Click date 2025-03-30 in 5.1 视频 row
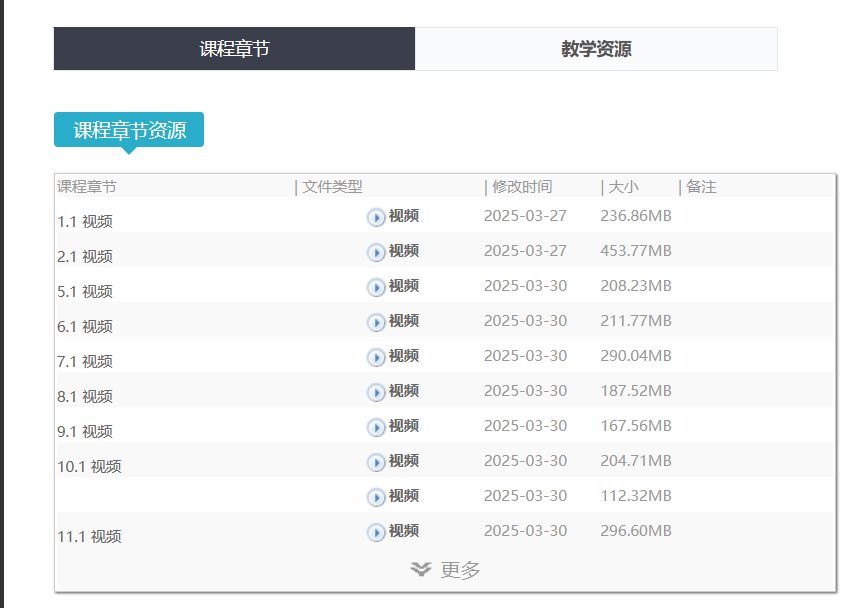The image size is (862, 608). [525, 286]
